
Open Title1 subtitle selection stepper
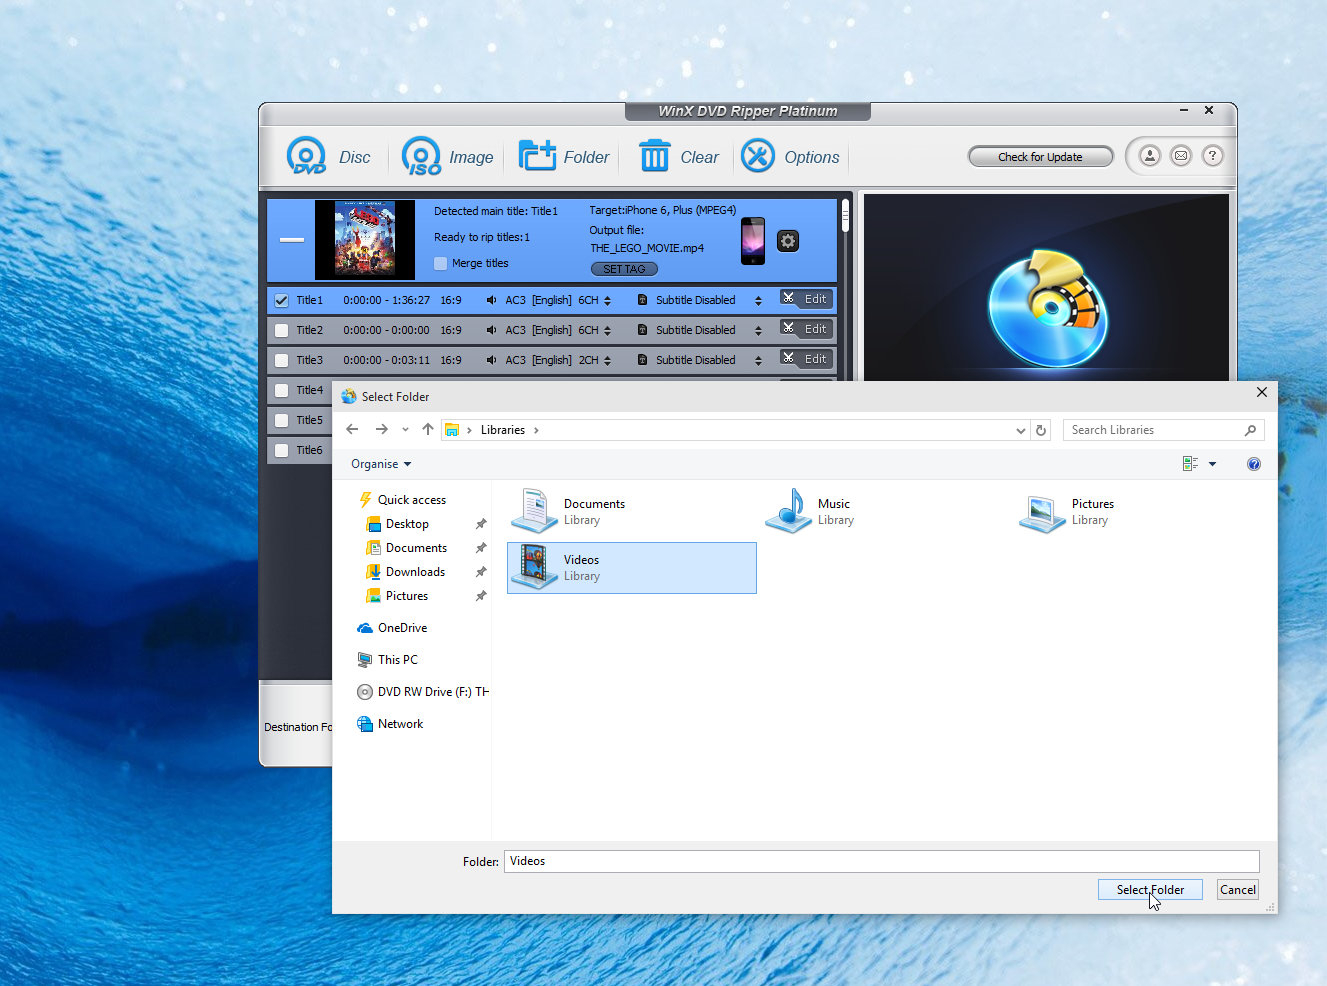point(758,300)
